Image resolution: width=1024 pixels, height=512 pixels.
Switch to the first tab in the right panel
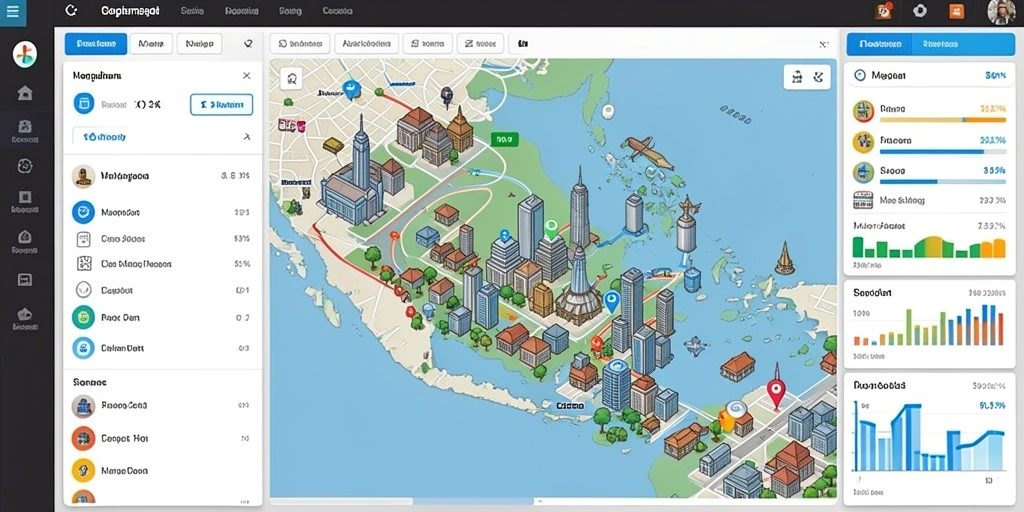(x=881, y=44)
